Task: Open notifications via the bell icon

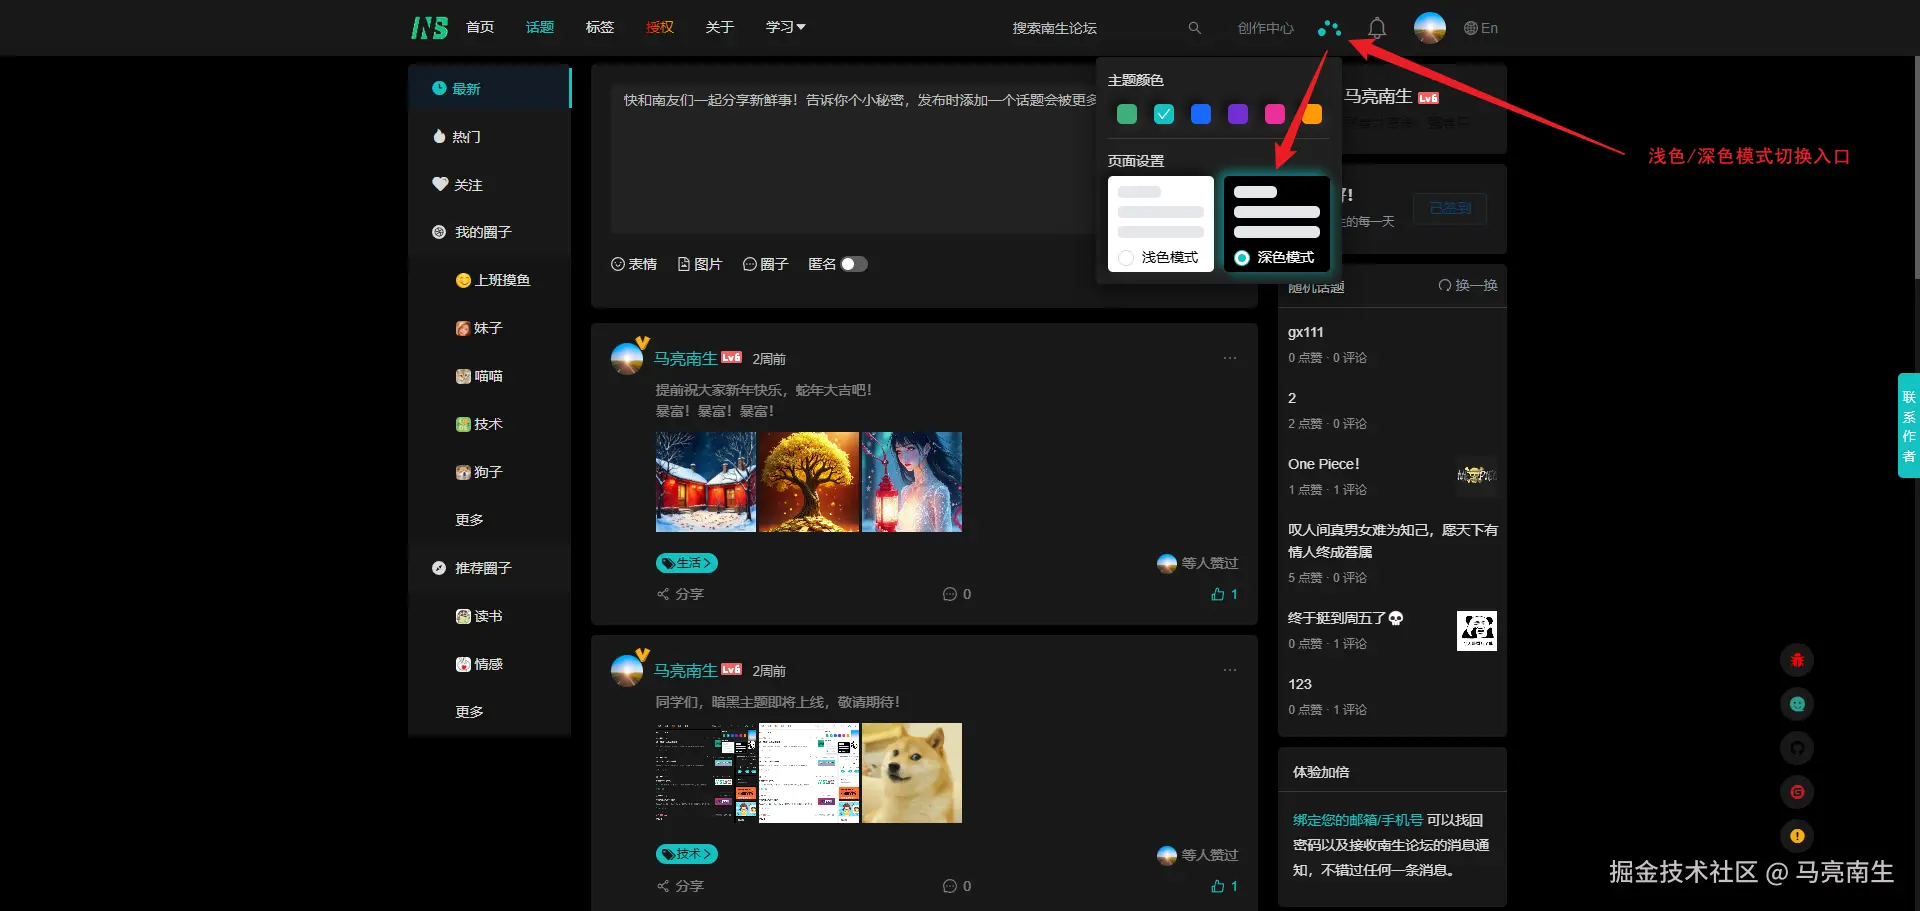Action: coord(1376,28)
